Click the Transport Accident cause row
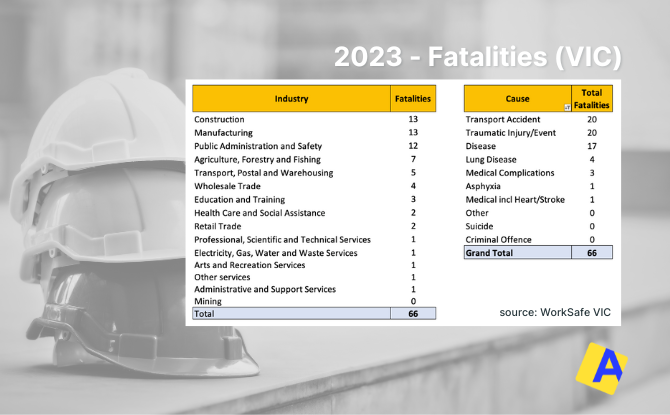 (538, 119)
